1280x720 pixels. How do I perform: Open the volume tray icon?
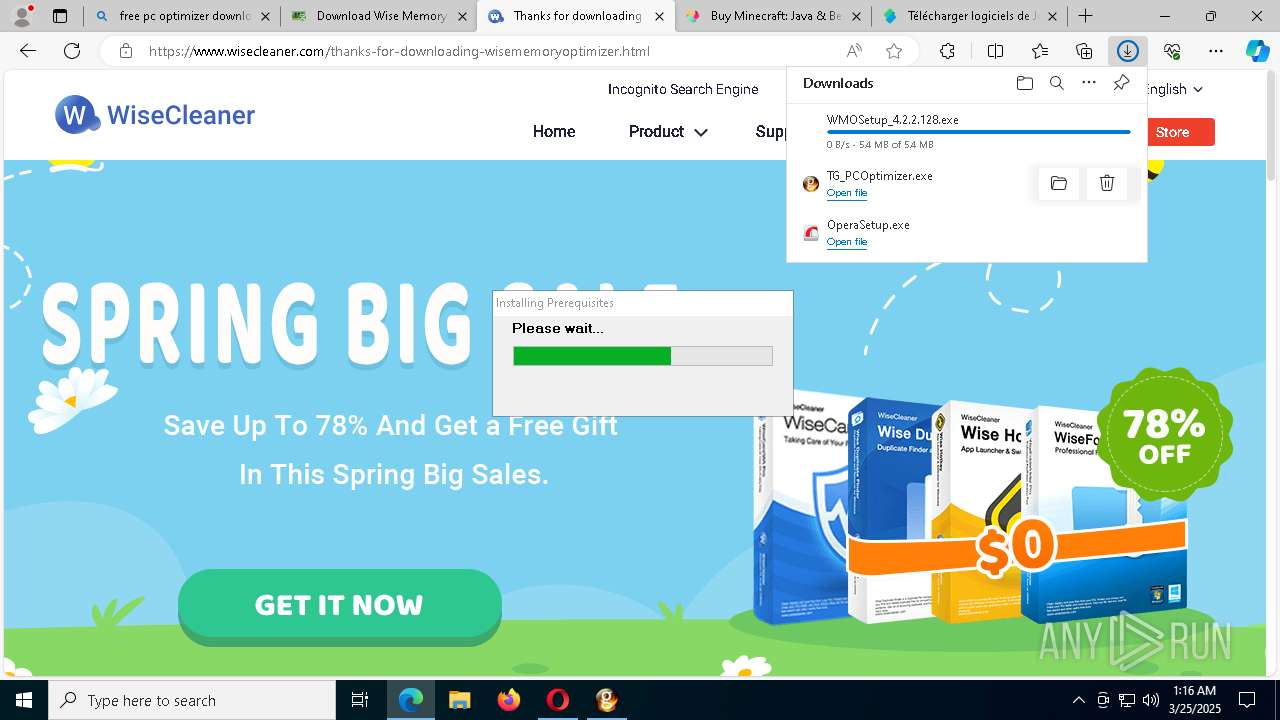[x=1151, y=700]
